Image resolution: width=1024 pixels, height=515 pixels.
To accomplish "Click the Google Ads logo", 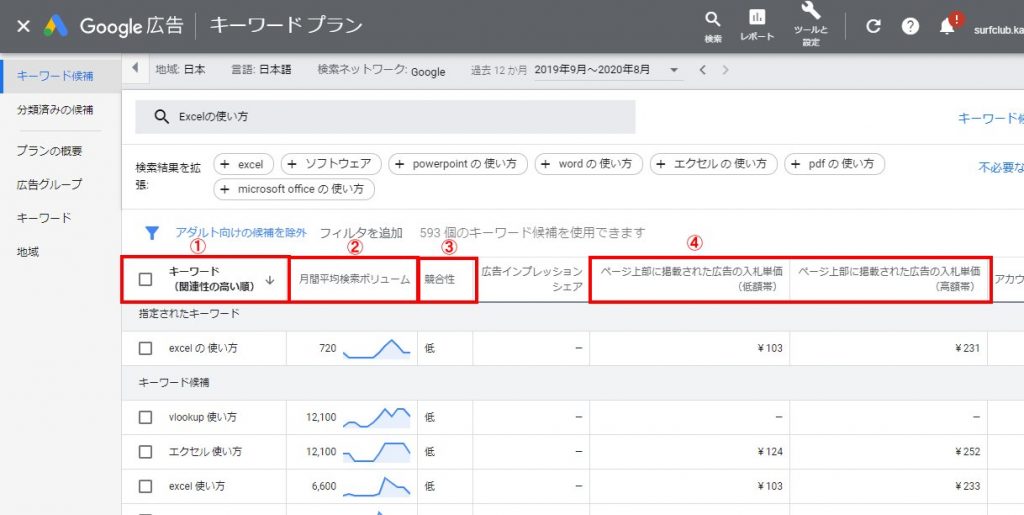I will (x=56, y=26).
